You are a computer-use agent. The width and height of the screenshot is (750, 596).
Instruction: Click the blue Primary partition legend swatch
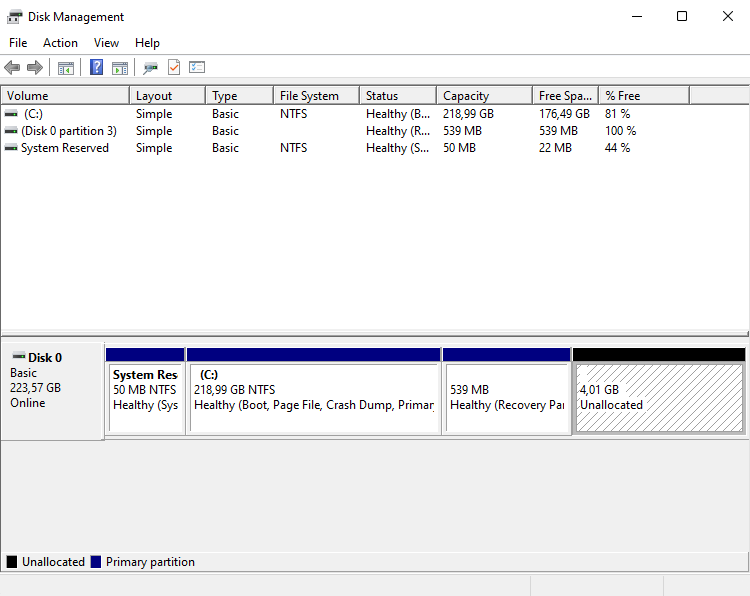(96, 562)
